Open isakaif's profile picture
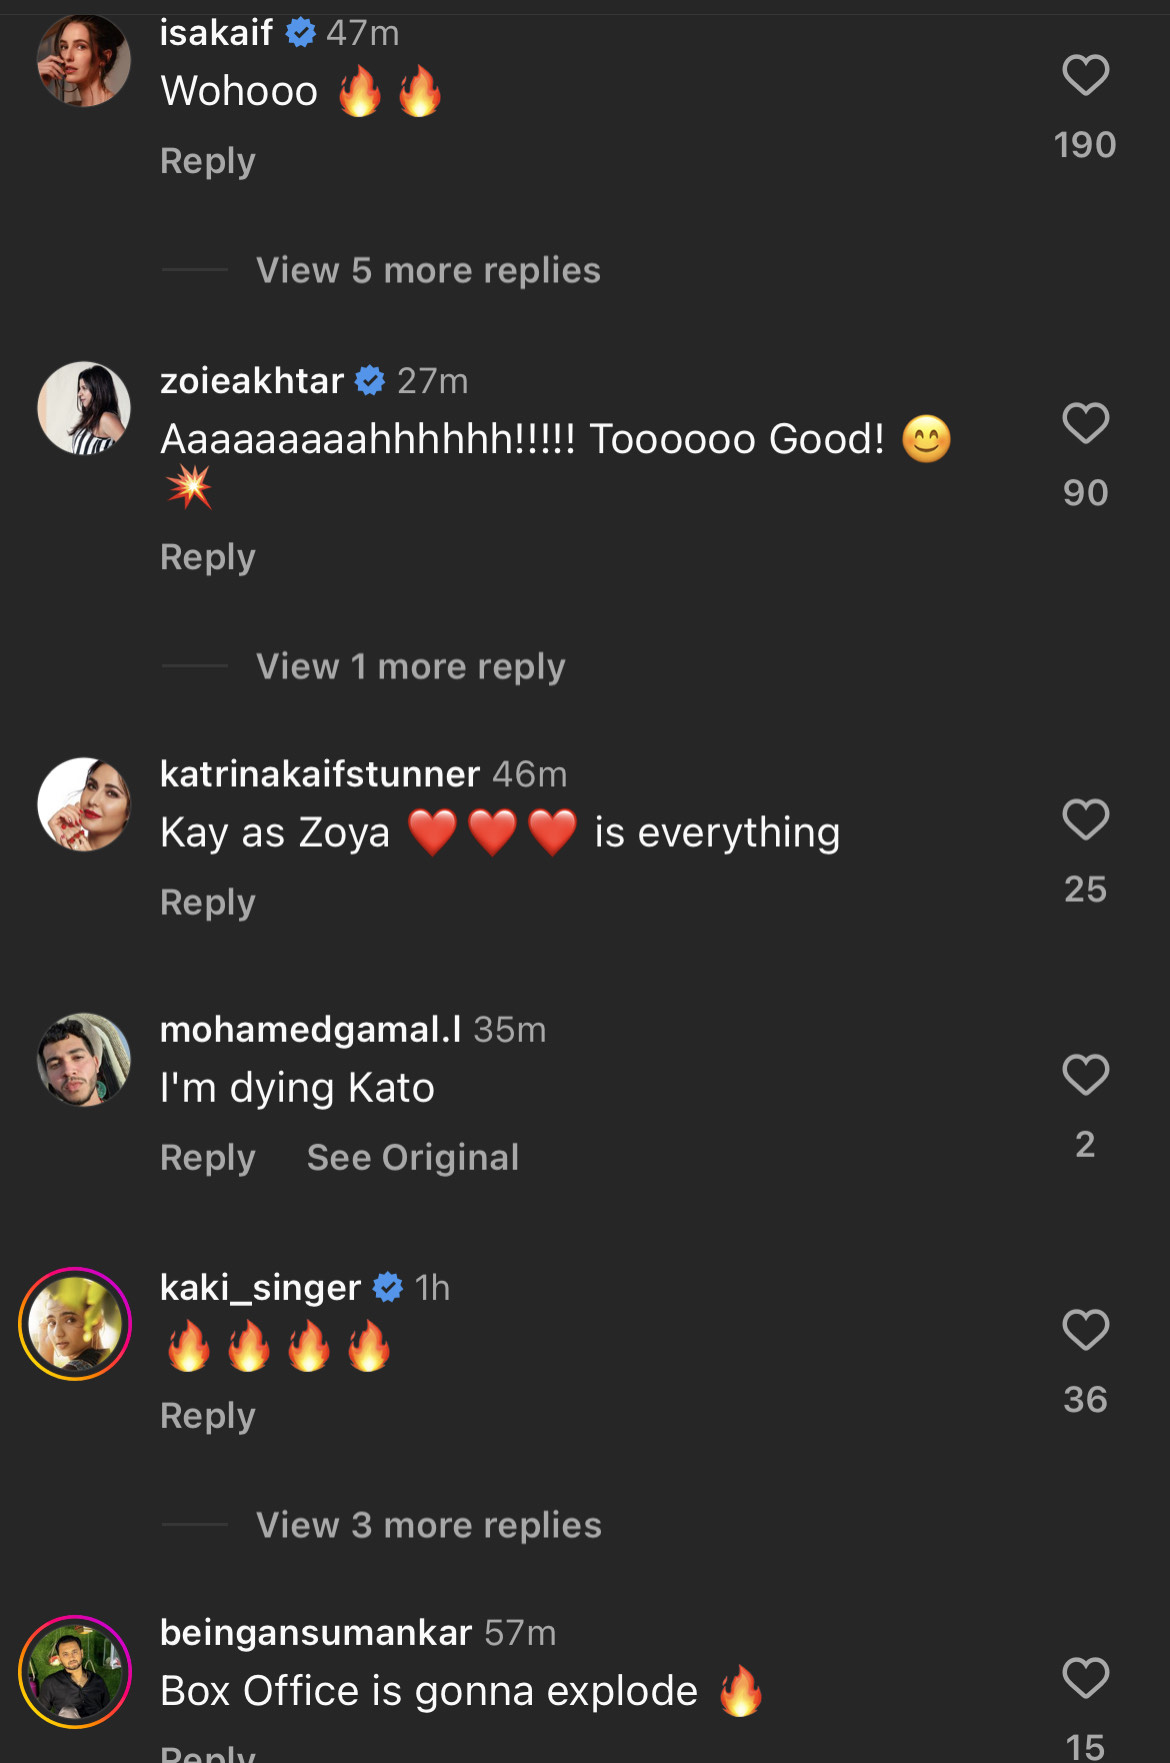Screen dimensions: 1170x1763 click(84, 60)
